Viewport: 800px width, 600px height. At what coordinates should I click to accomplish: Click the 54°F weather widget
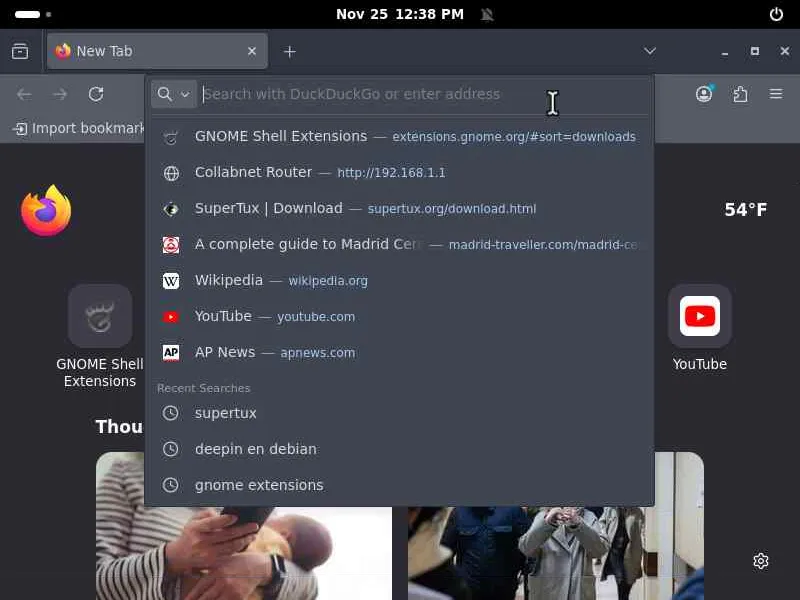pyautogui.click(x=745, y=210)
